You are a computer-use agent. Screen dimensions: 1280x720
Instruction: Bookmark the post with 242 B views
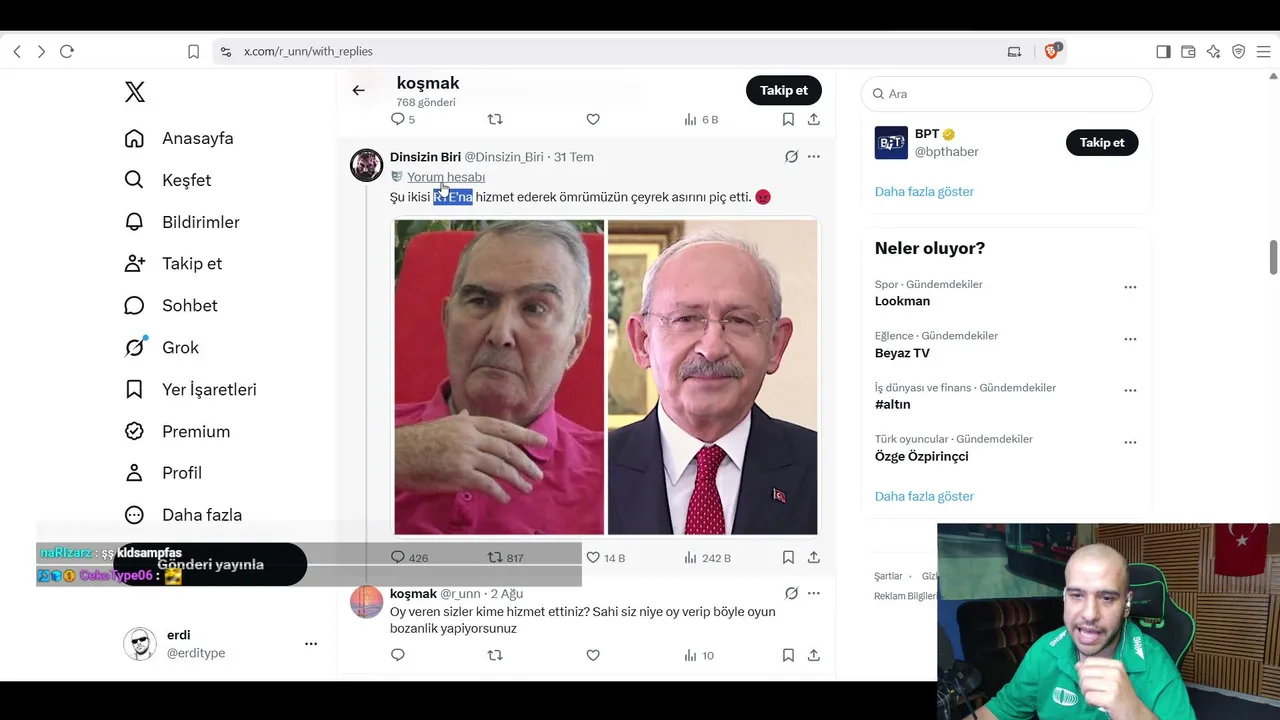coord(788,558)
